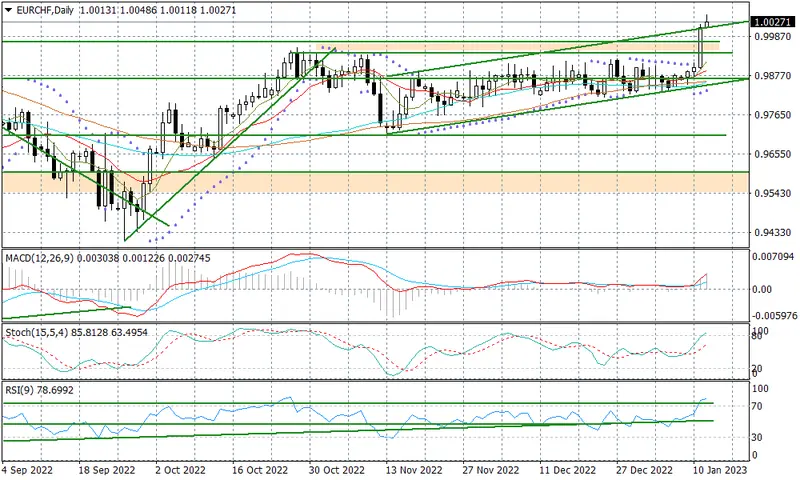This screenshot has height=480, width=800.
Task: Click the upper orange resistance zone rectangle
Action: point(517,47)
